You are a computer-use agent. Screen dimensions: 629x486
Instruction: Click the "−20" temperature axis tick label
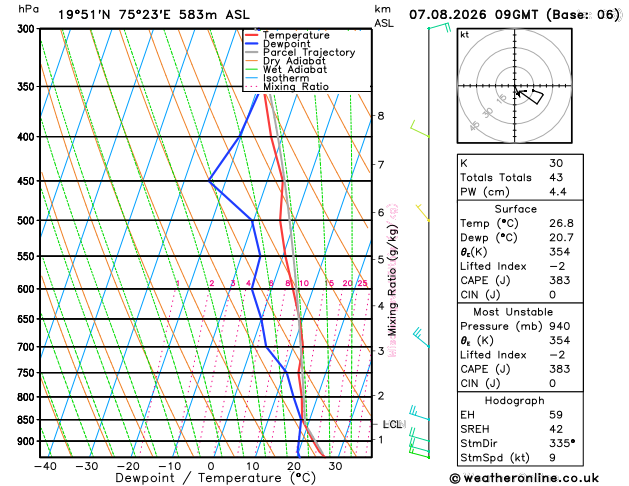[x=128, y=466]
